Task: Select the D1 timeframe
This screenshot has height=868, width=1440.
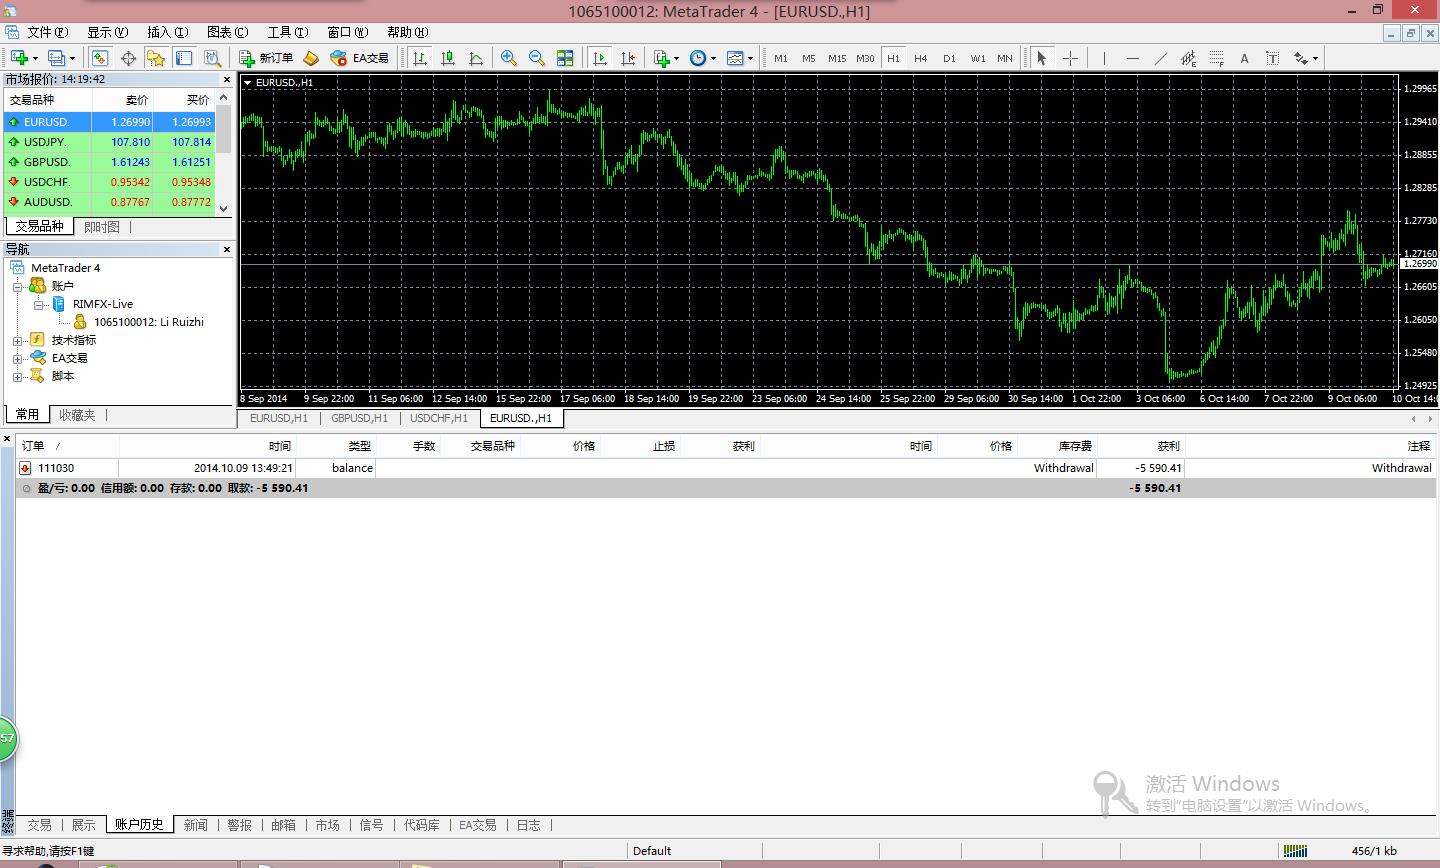Action: coord(949,58)
